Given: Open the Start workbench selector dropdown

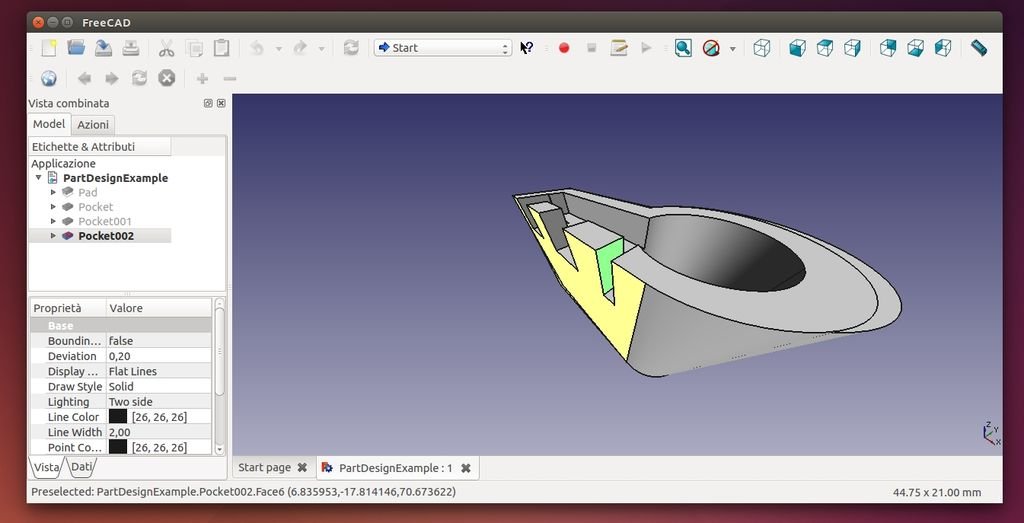Looking at the screenshot, I should coord(442,47).
